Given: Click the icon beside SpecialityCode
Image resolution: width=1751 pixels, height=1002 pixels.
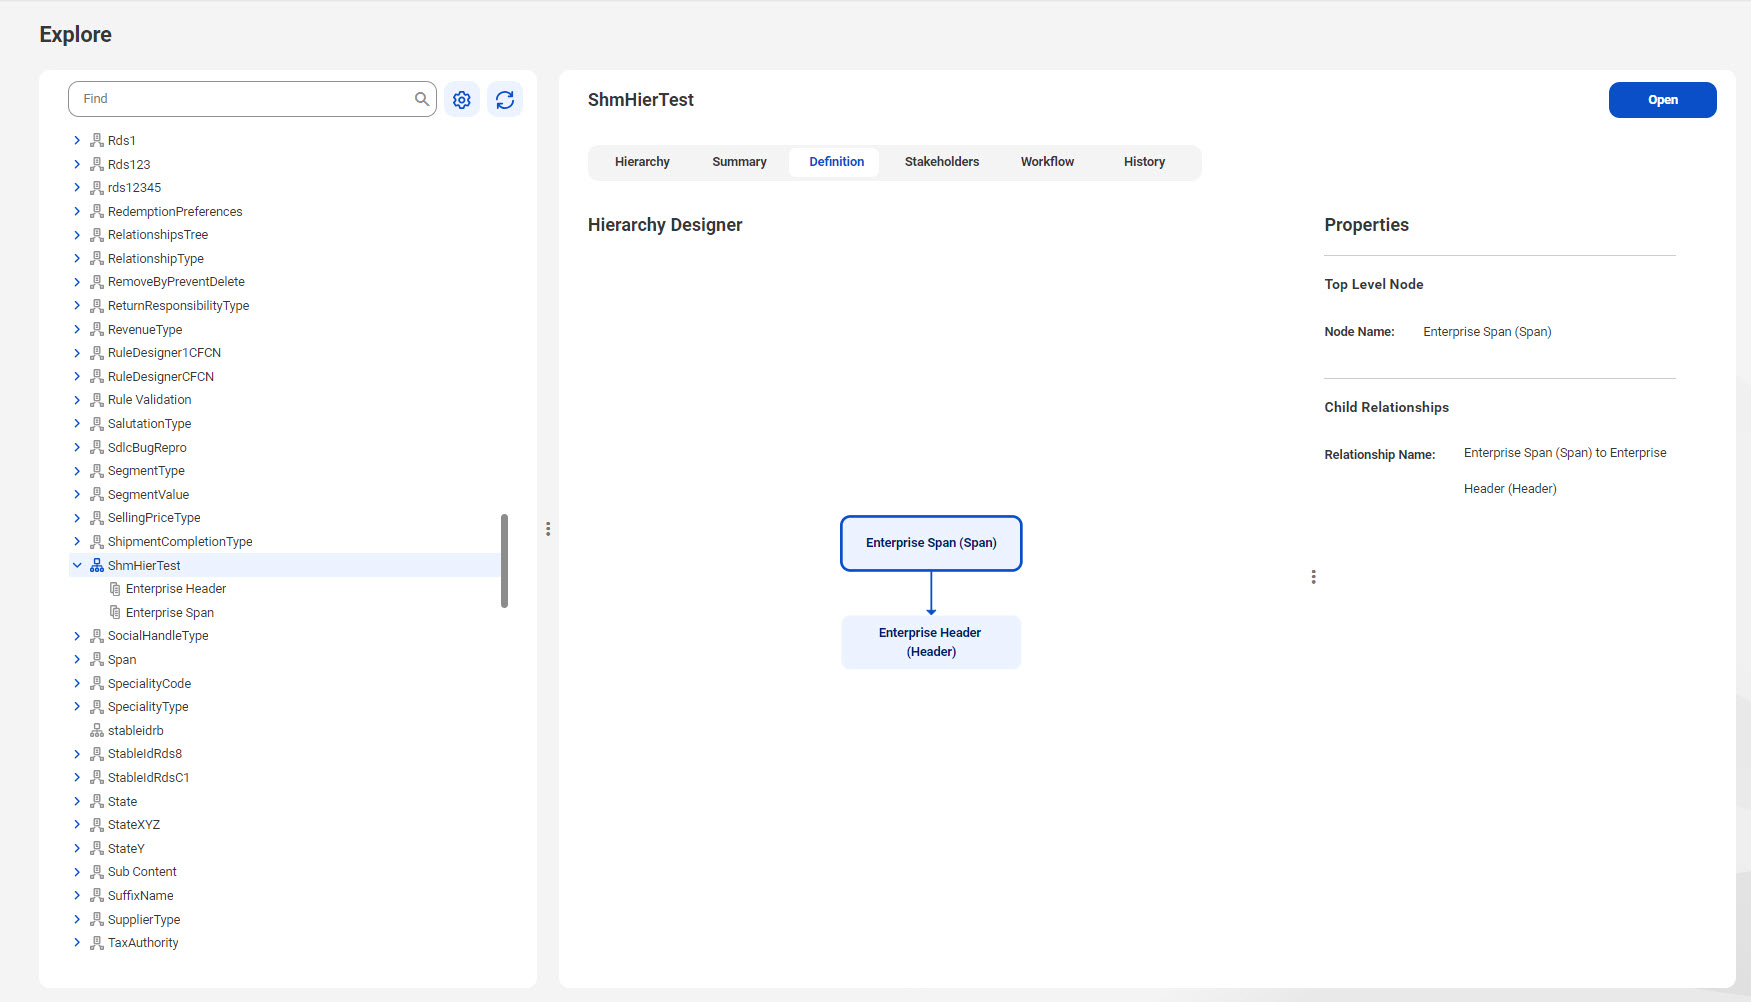Looking at the screenshot, I should point(97,683).
